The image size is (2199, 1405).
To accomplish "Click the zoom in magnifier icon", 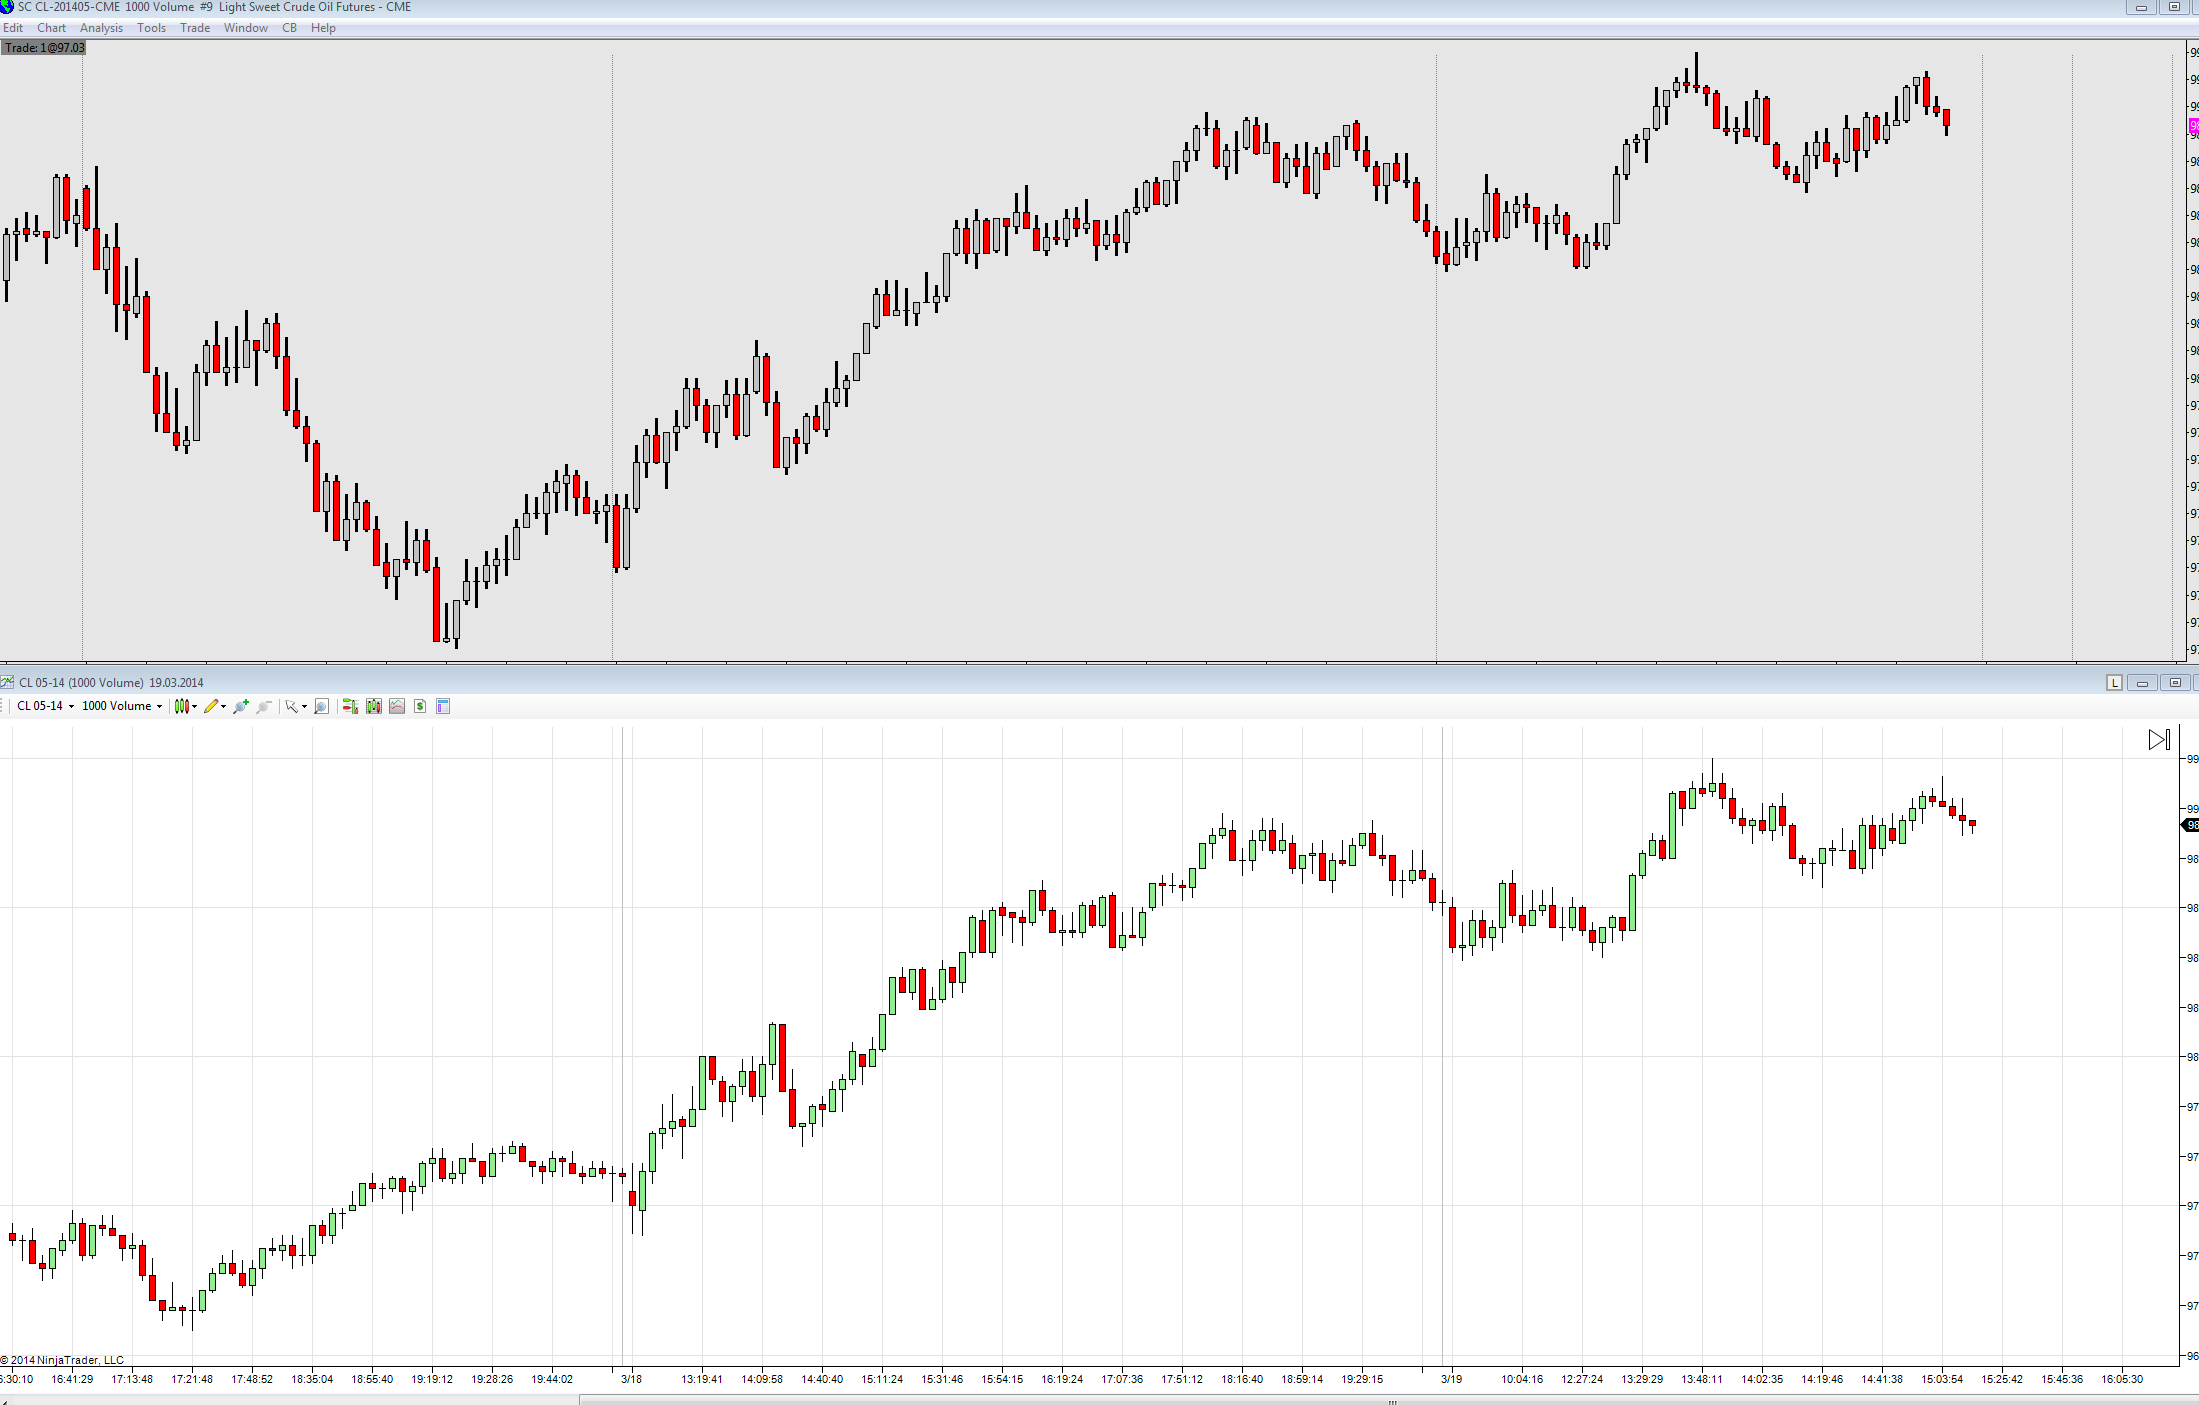I will (240, 706).
